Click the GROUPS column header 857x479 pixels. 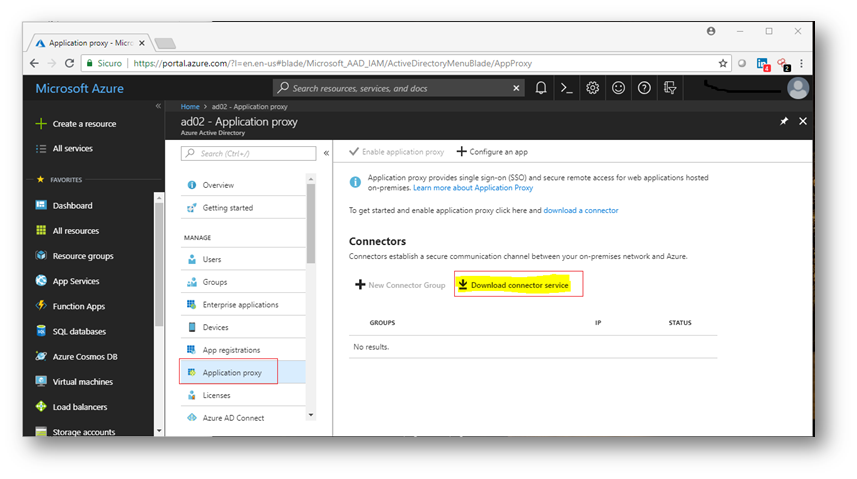pyautogui.click(x=382, y=323)
